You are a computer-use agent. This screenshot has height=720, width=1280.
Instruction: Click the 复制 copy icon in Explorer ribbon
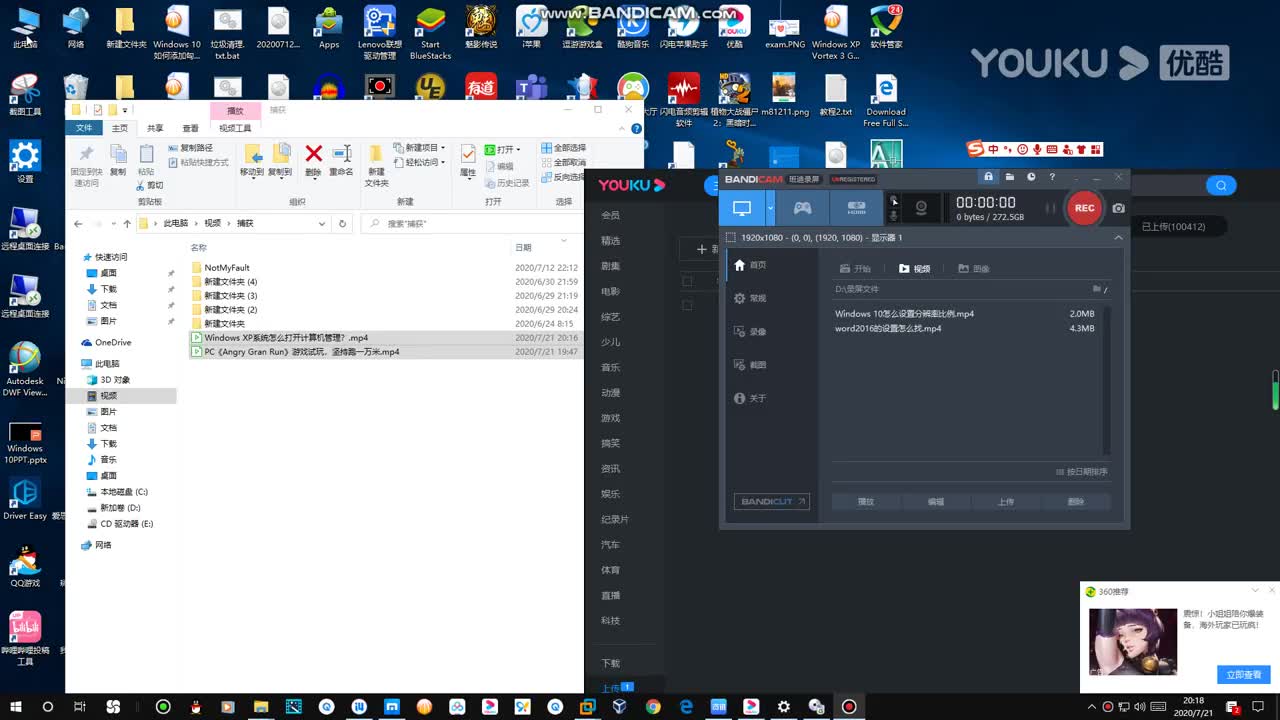tap(118, 154)
